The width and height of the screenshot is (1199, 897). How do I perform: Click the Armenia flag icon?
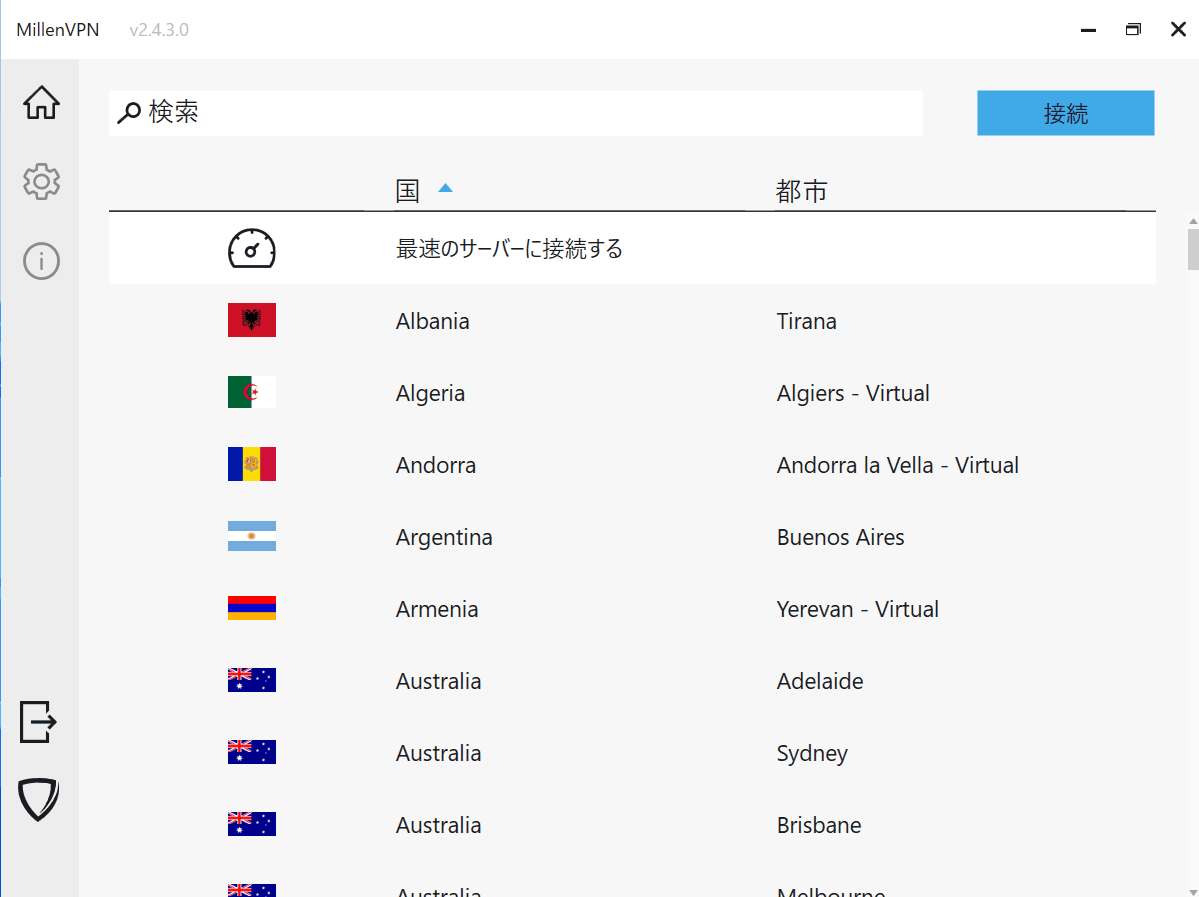pyautogui.click(x=251, y=609)
